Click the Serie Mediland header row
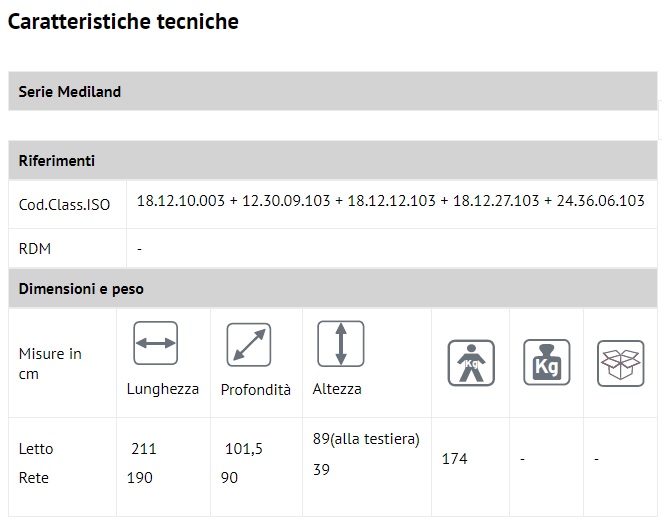Image resolution: width=662 pixels, height=517 pixels. 70,92
